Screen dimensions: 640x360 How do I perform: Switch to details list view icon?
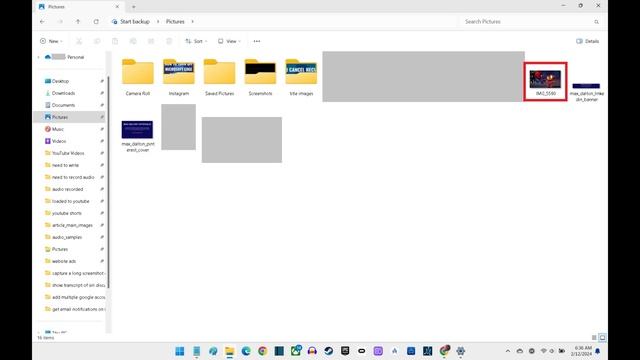pyautogui.click(x=594, y=338)
